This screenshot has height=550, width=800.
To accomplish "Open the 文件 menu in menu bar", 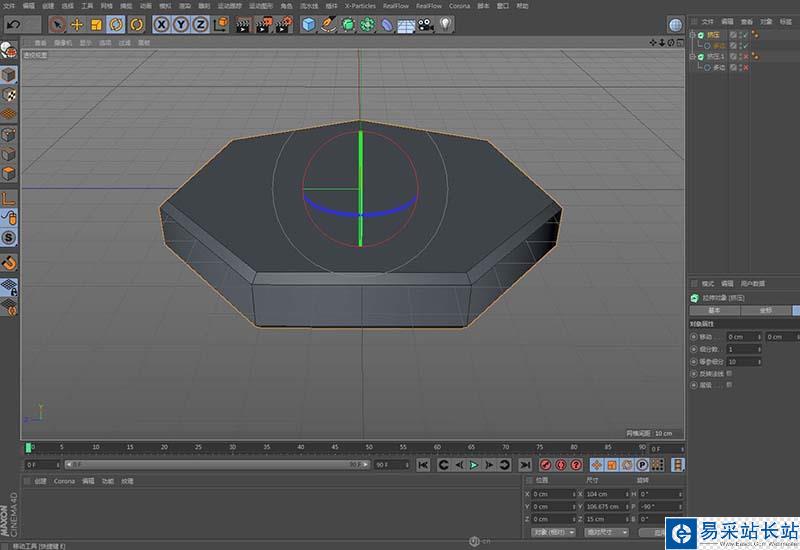I will tap(10, 5).
